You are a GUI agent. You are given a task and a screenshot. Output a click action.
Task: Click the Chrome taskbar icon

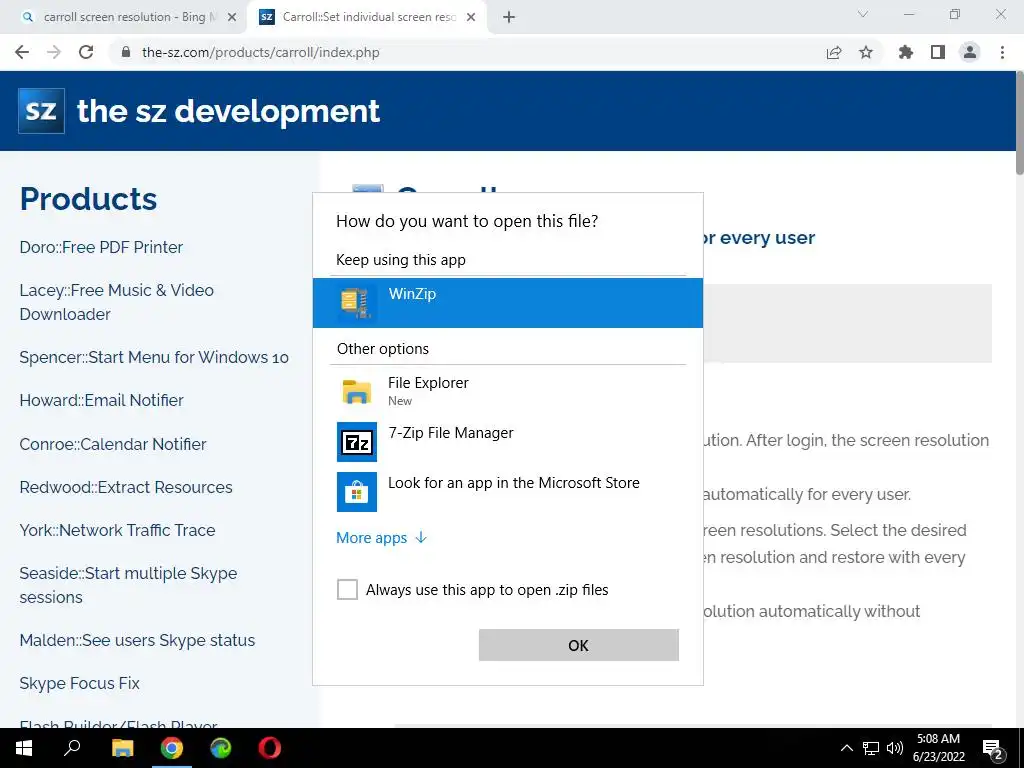172,748
